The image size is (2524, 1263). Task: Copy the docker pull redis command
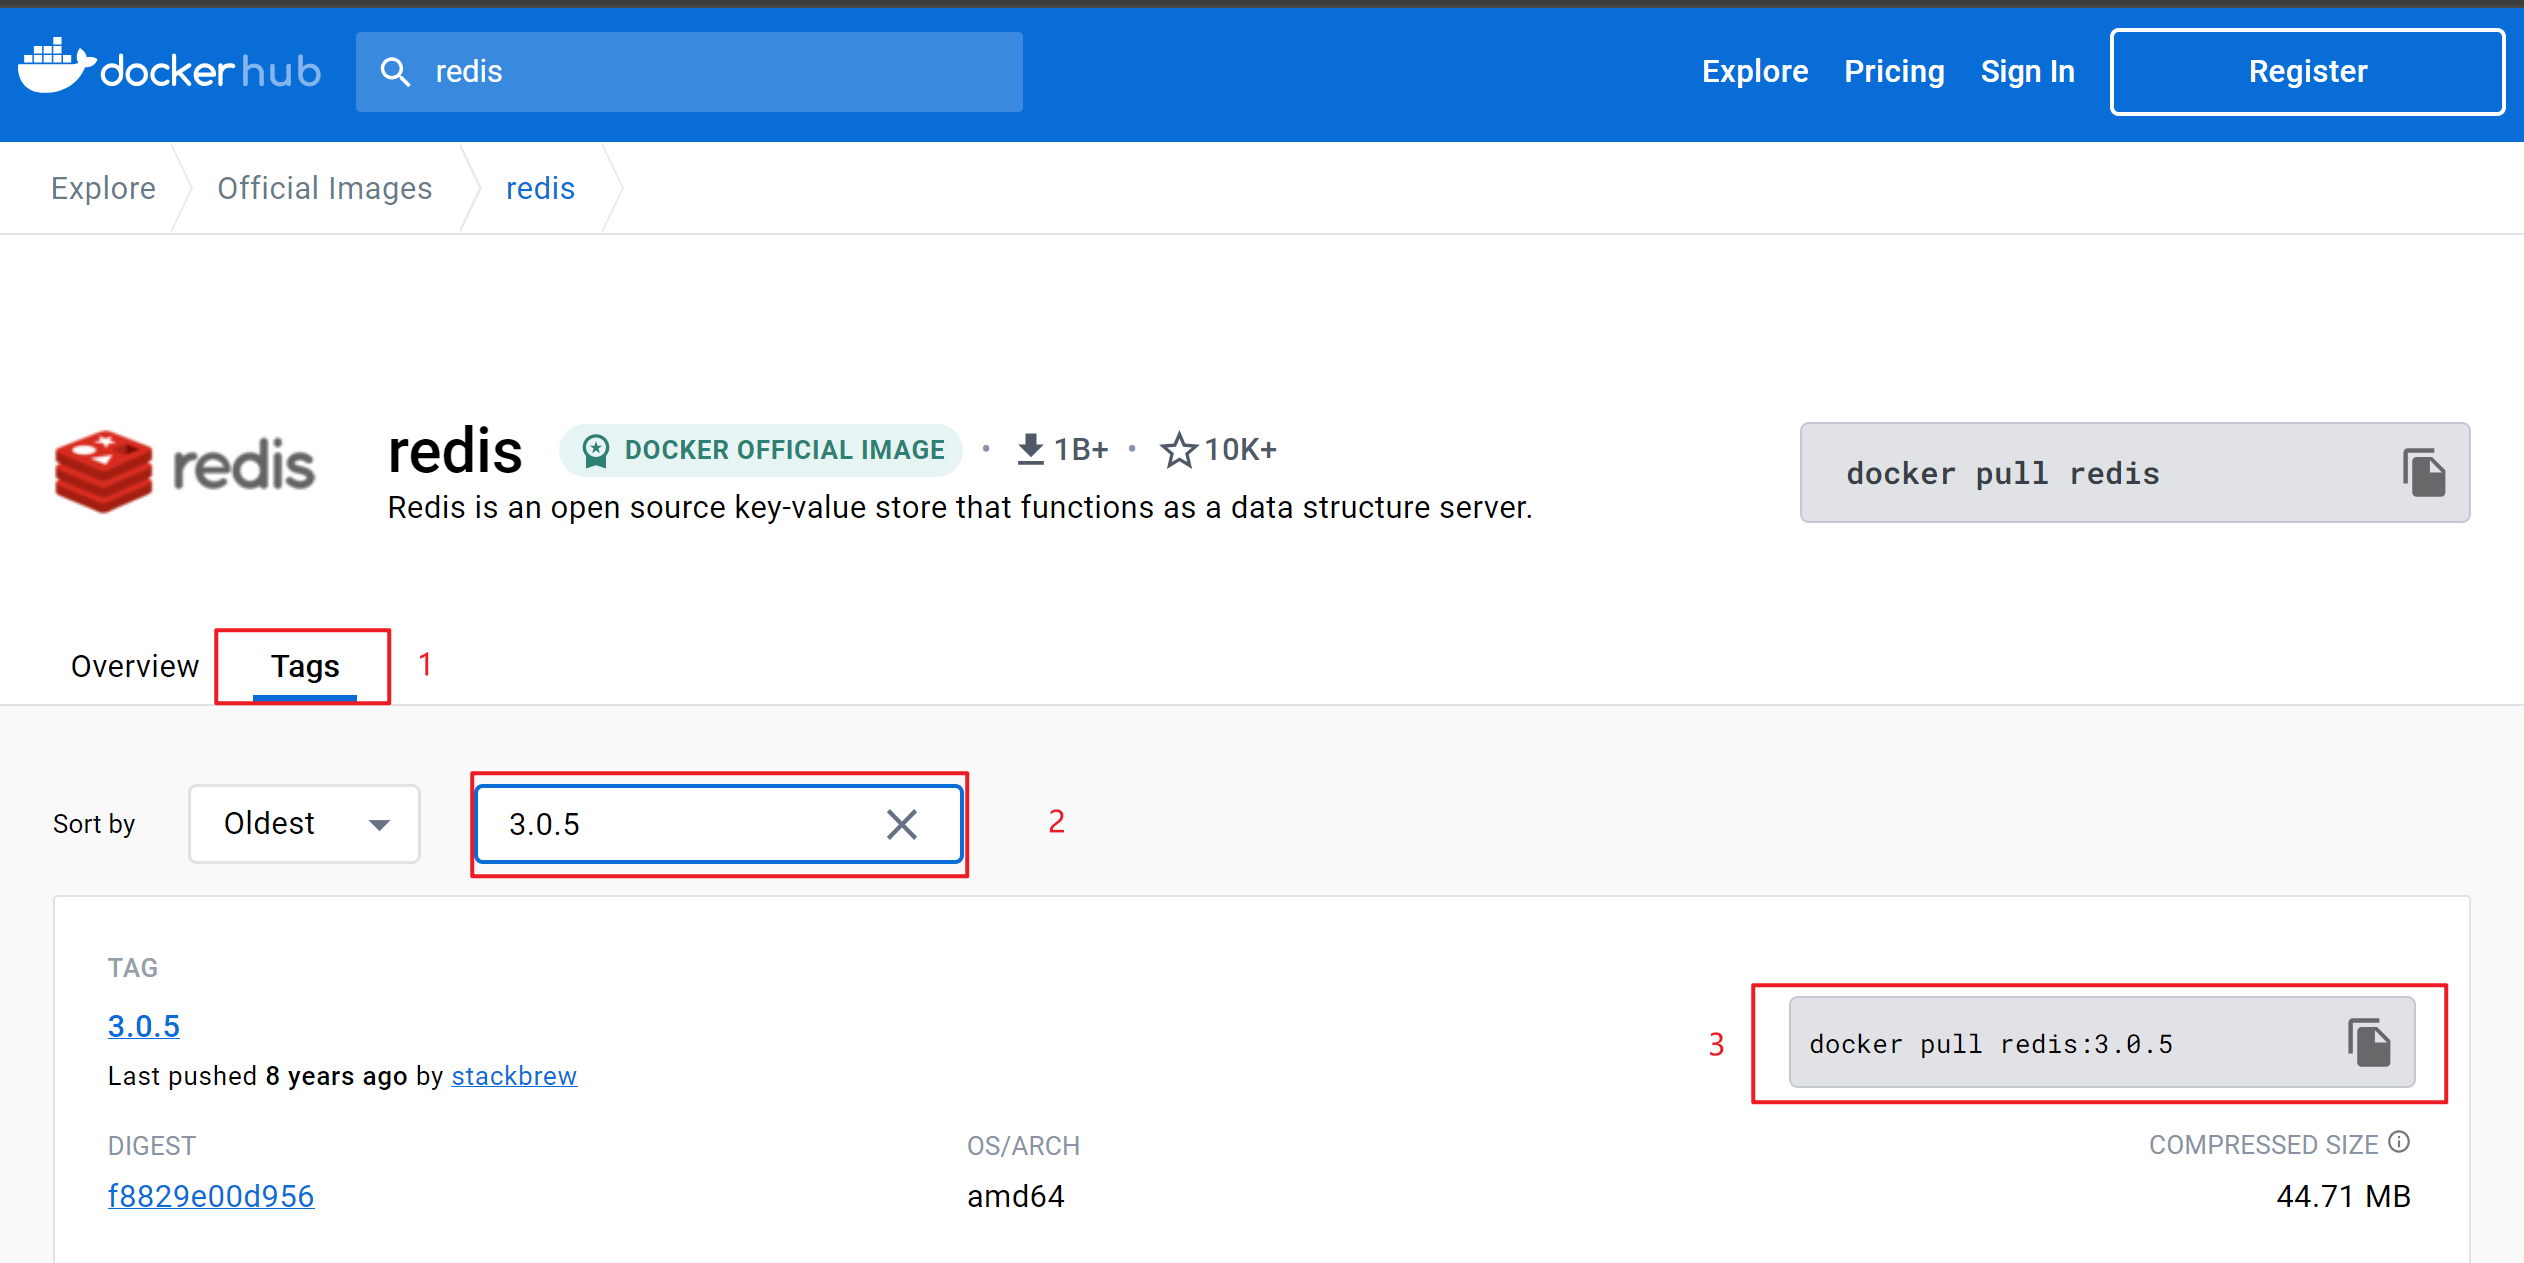2425,472
